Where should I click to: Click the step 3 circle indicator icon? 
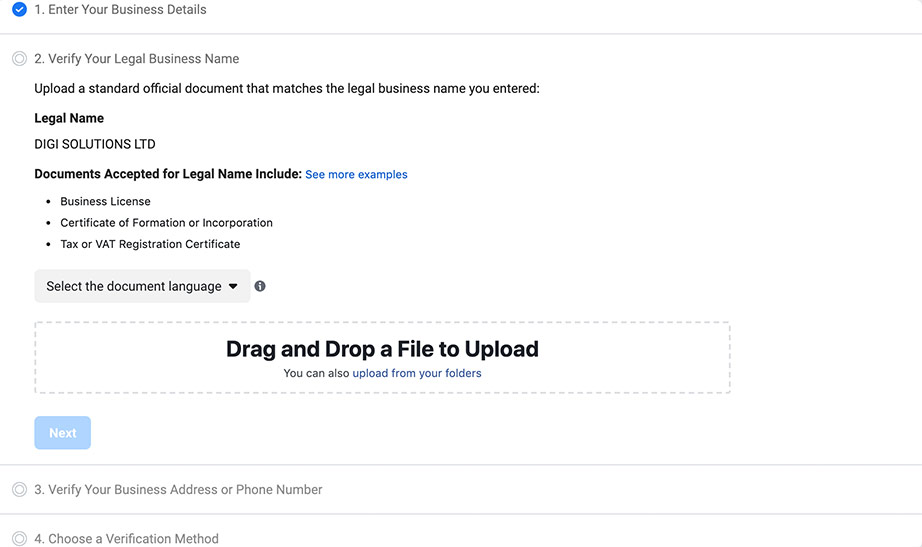pos(19,489)
